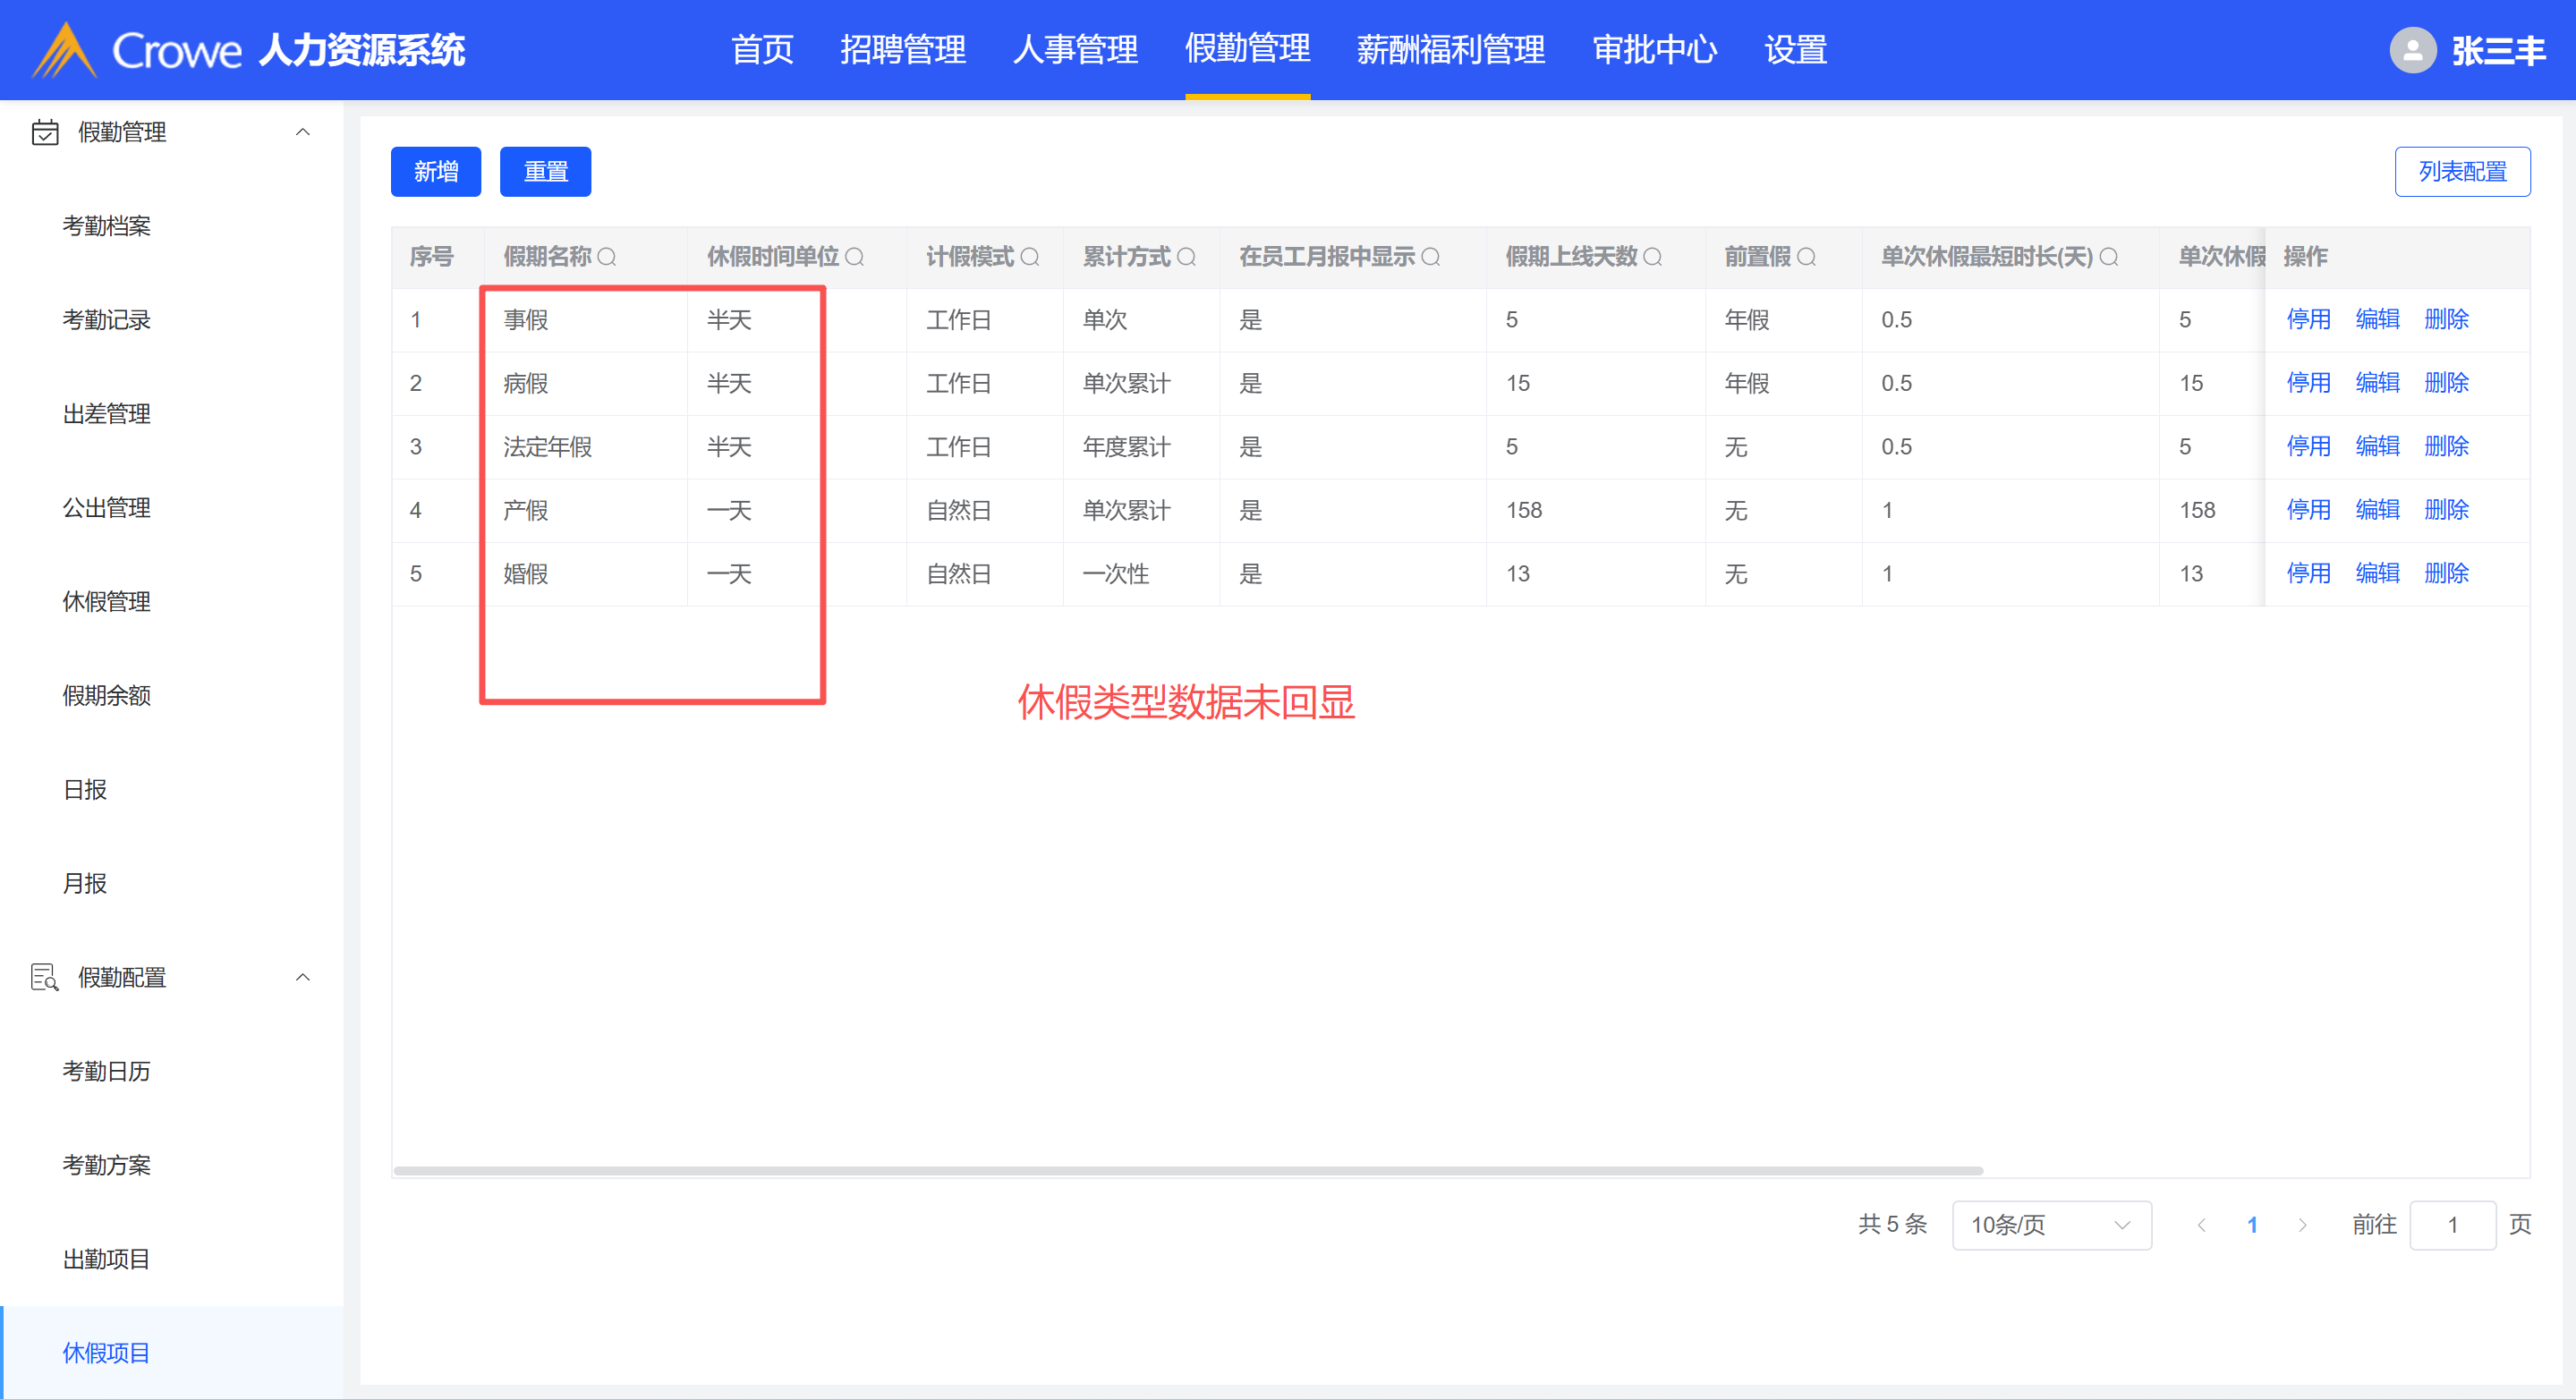Open the 列表配置 settings button

coord(2462,172)
